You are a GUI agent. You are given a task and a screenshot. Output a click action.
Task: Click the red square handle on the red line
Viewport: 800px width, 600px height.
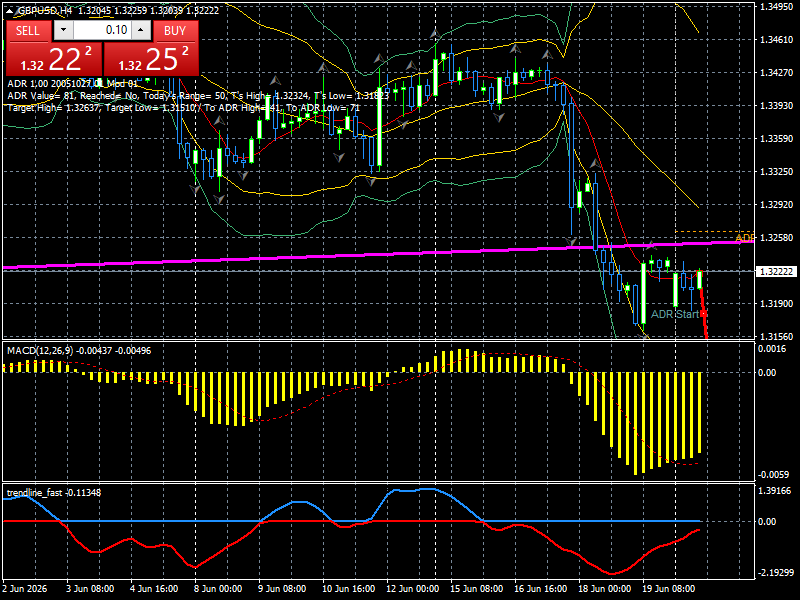[704, 313]
